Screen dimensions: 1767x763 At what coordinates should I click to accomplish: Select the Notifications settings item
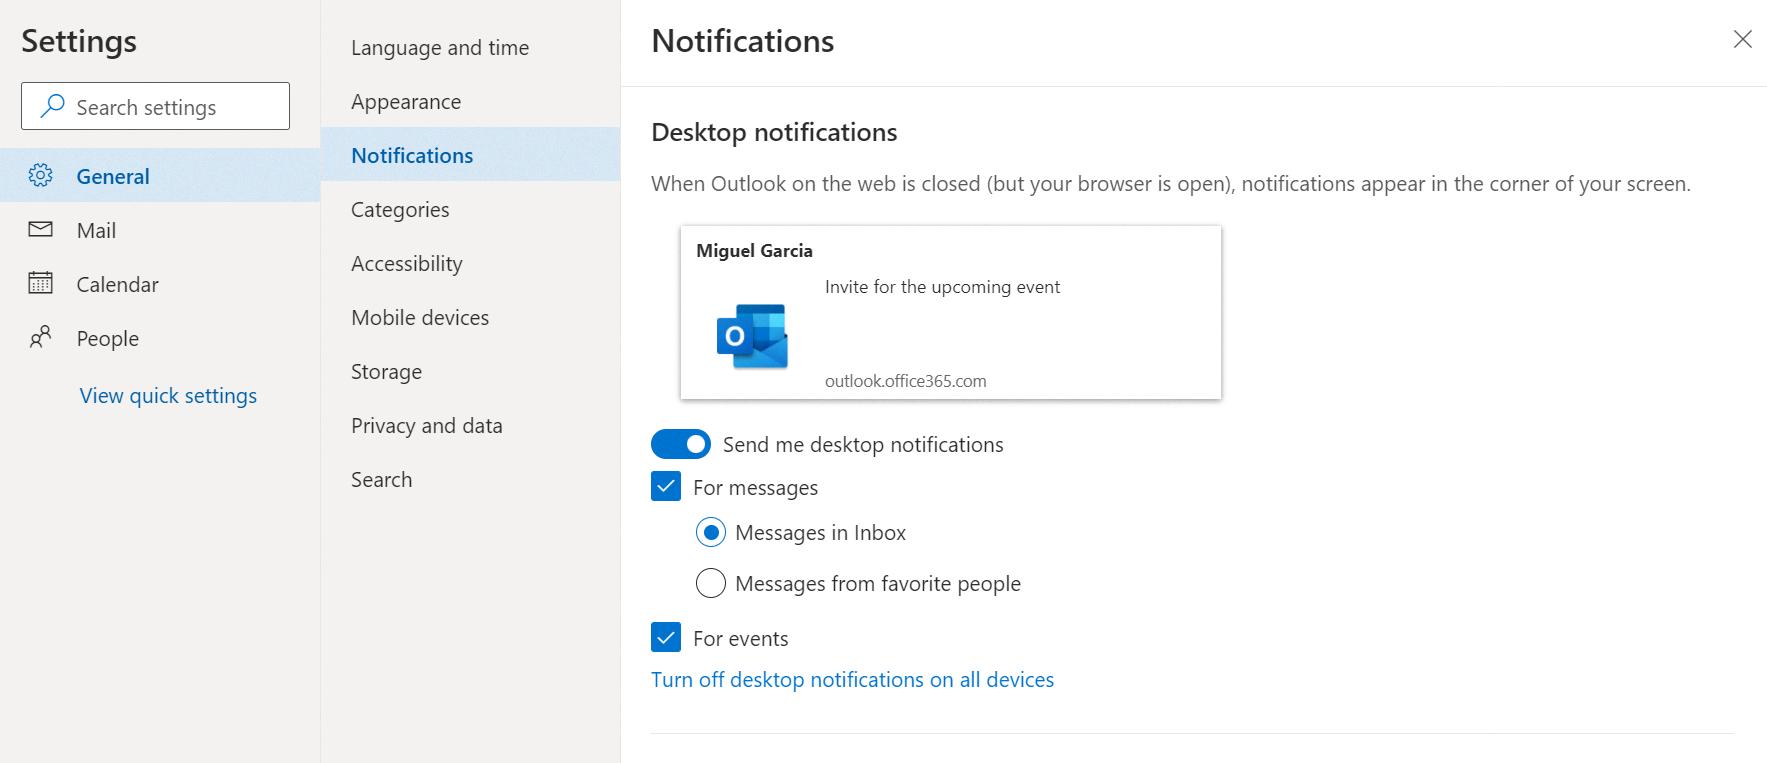point(470,155)
